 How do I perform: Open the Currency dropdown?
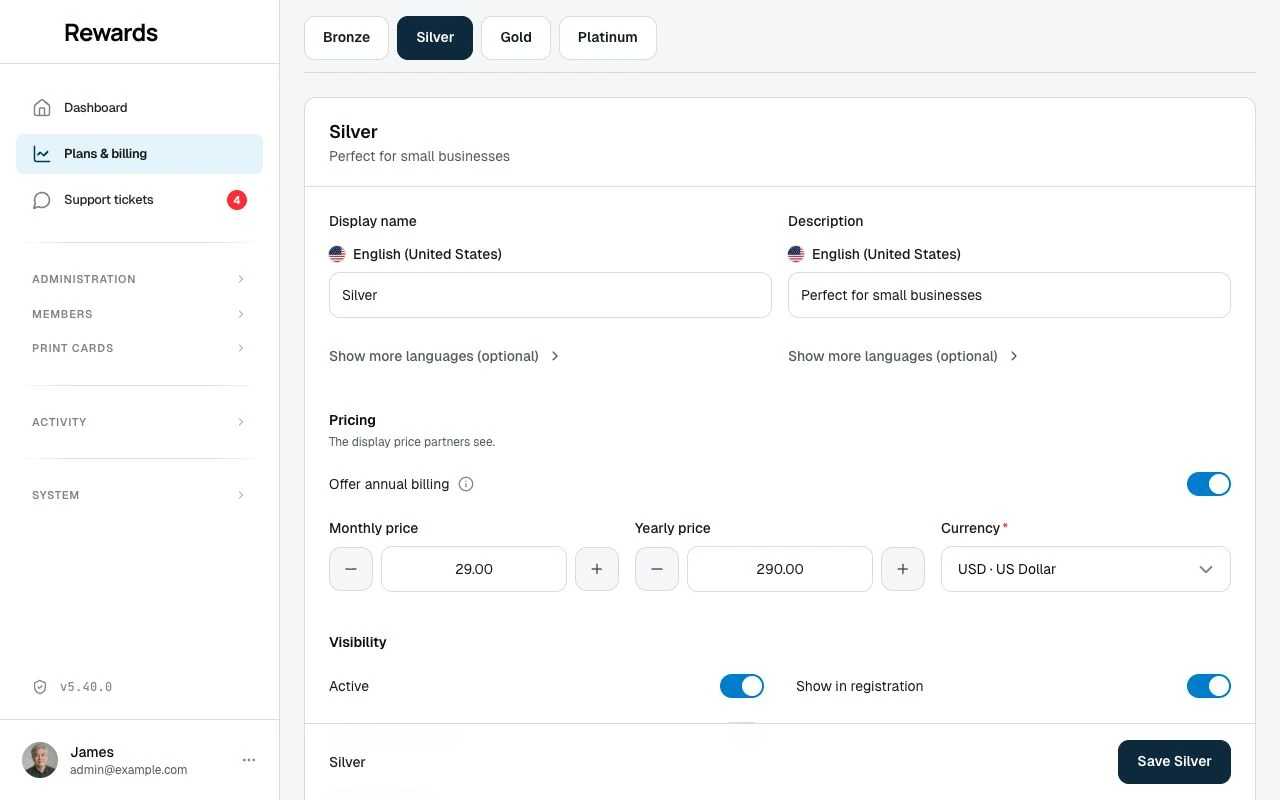click(1086, 569)
